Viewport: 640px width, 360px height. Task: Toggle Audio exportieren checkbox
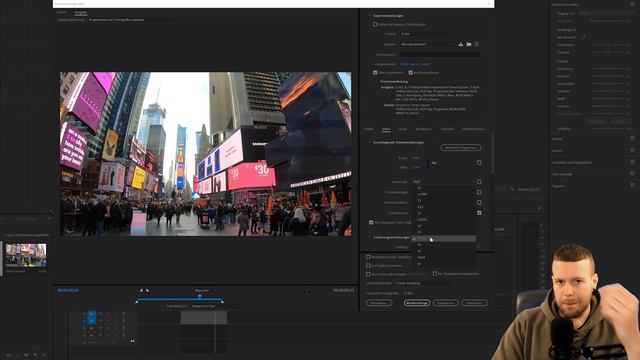point(411,73)
